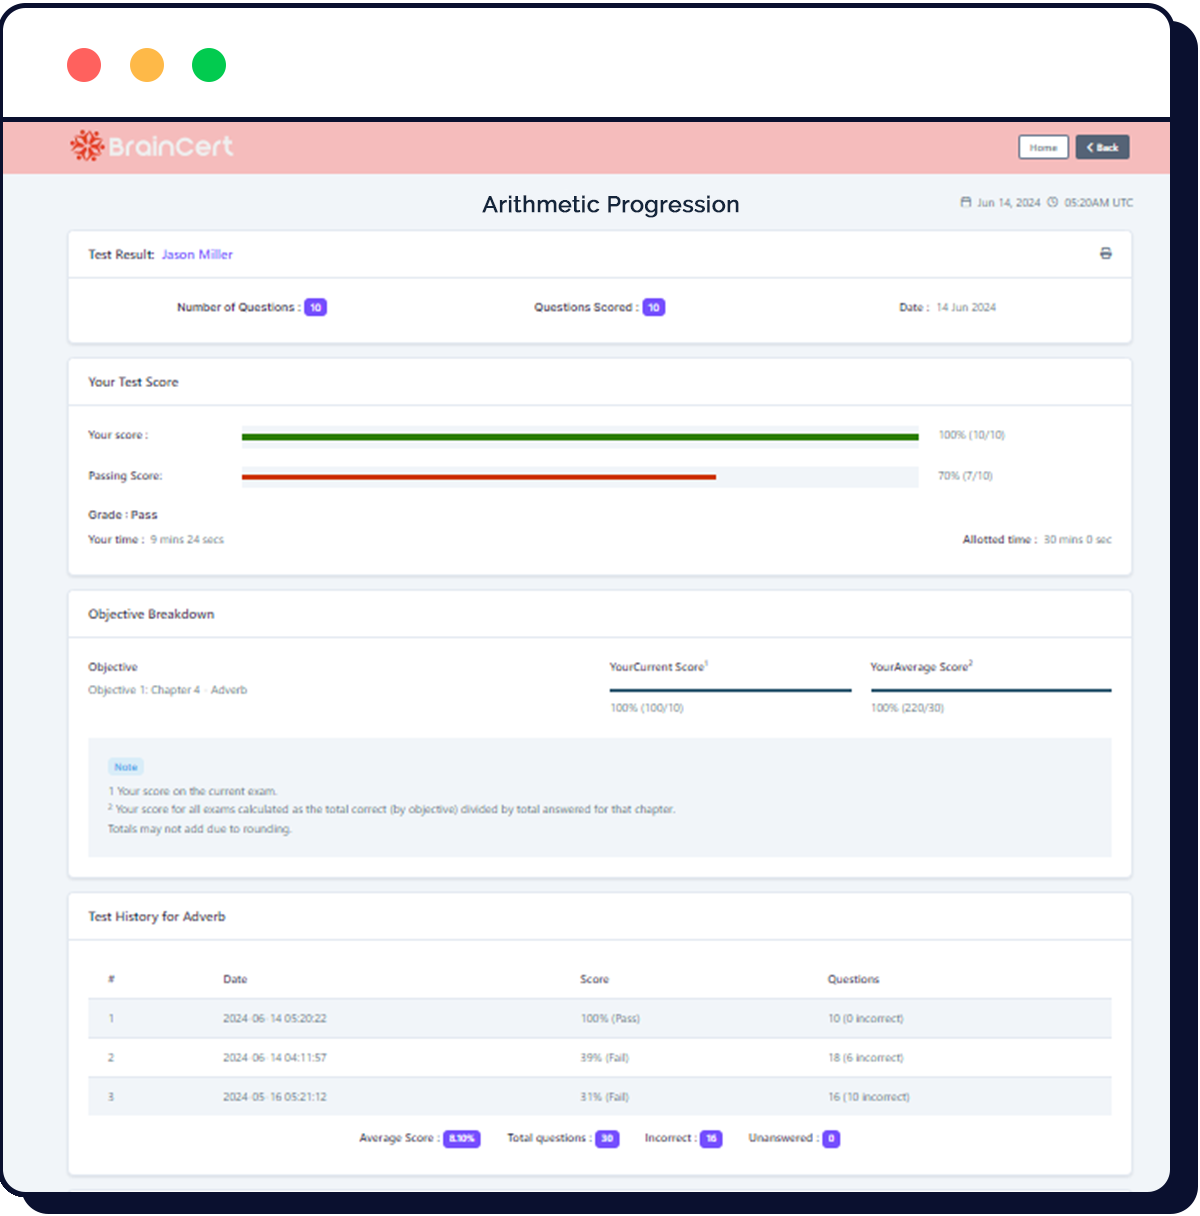Click the yellow window minimize dot

click(x=147, y=65)
